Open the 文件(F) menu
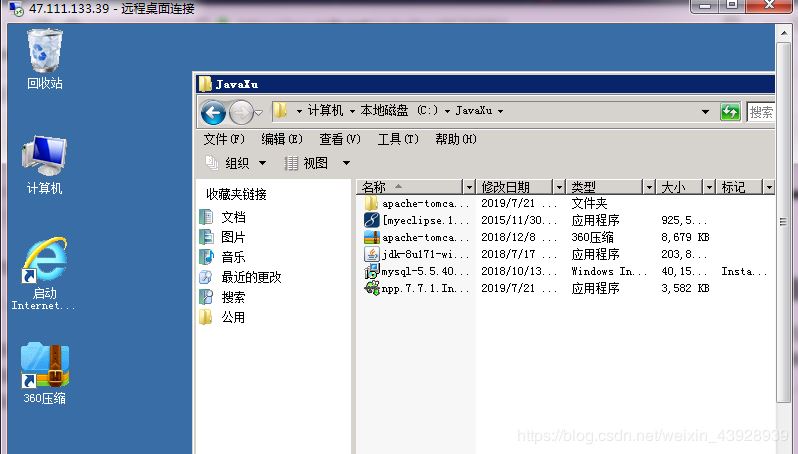798x454 pixels. tap(224, 139)
